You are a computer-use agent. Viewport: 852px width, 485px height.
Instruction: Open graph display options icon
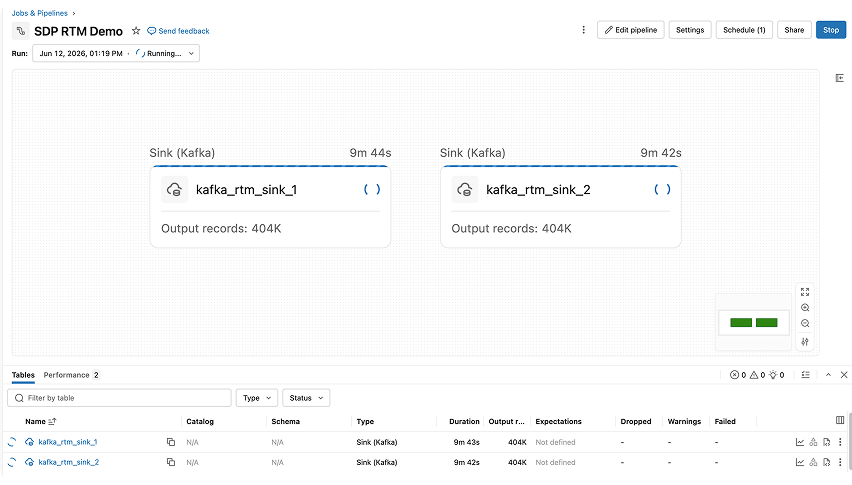click(x=805, y=342)
